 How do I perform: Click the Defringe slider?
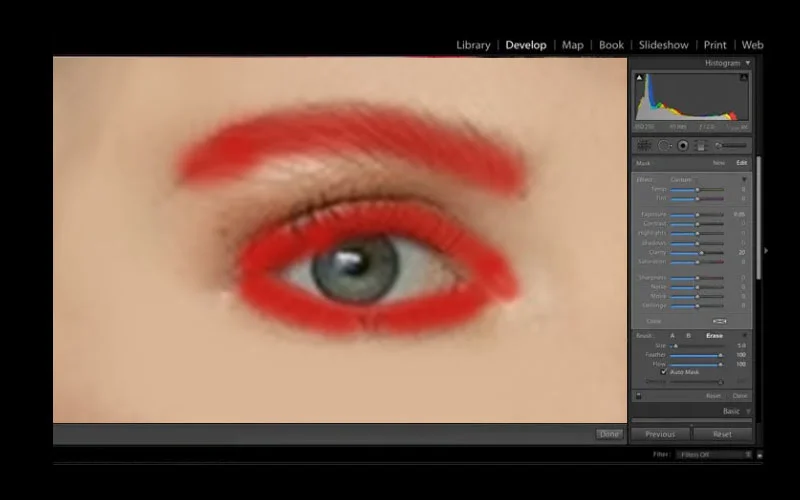697,306
